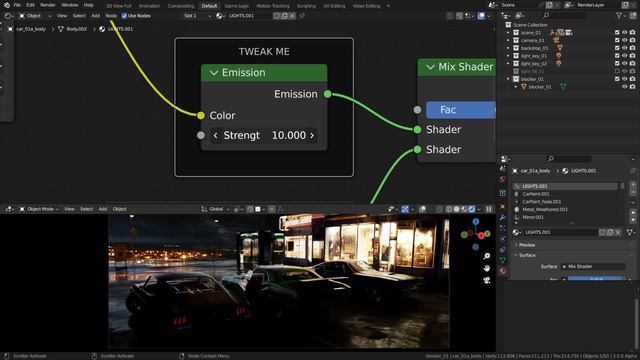
Task: Open the viewport Object menu
Action: pos(119,209)
